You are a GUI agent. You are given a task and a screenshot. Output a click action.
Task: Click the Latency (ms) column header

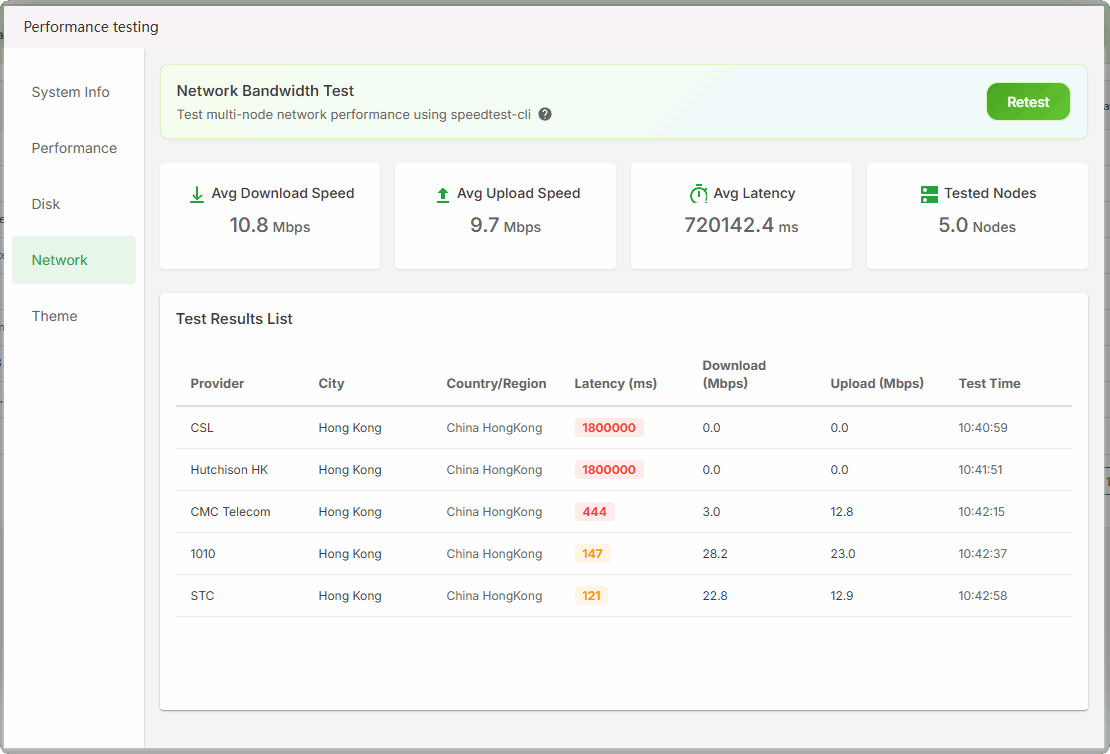pyautogui.click(x=615, y=384)
